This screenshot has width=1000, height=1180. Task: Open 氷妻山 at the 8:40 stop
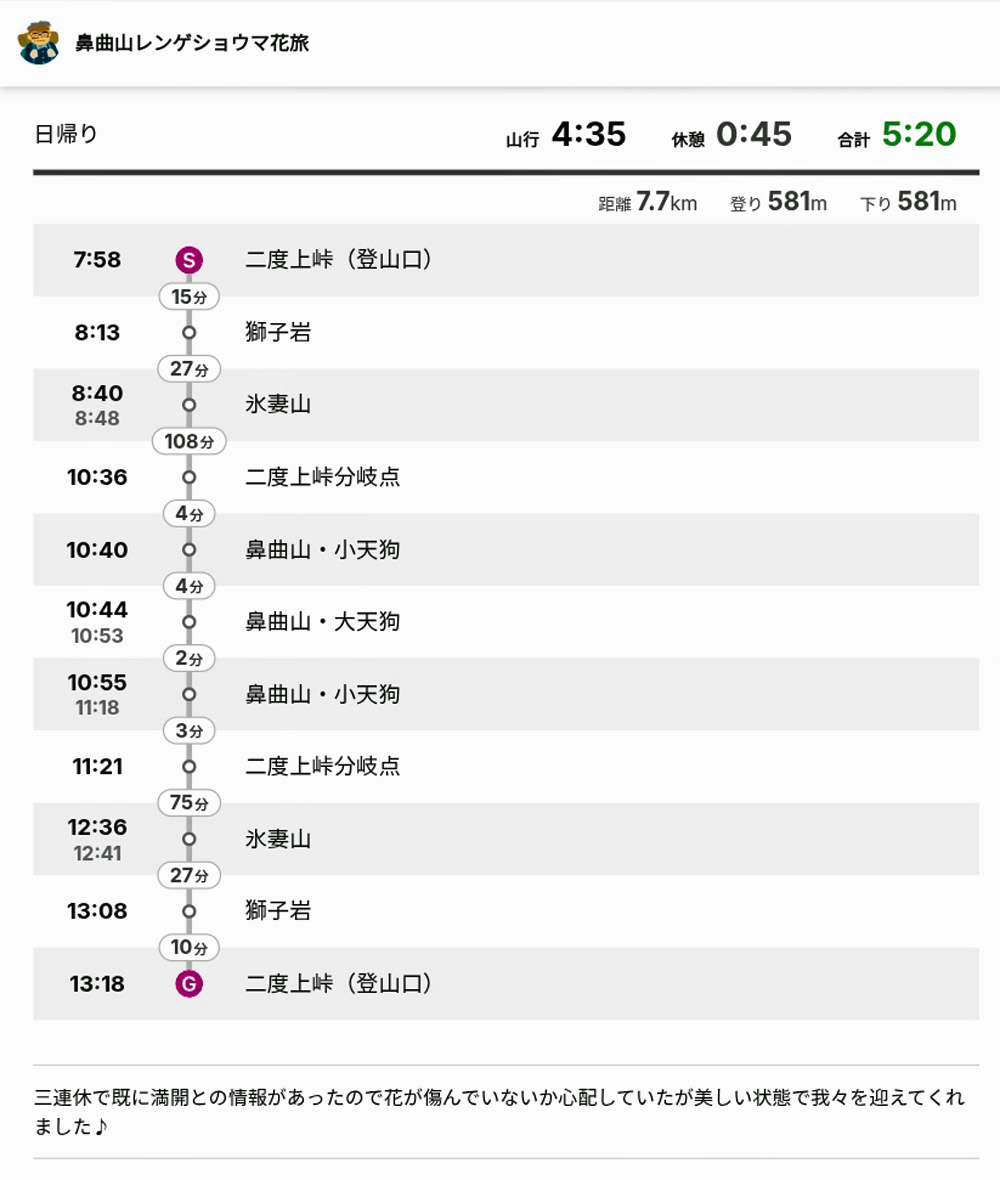pos(278,405)
